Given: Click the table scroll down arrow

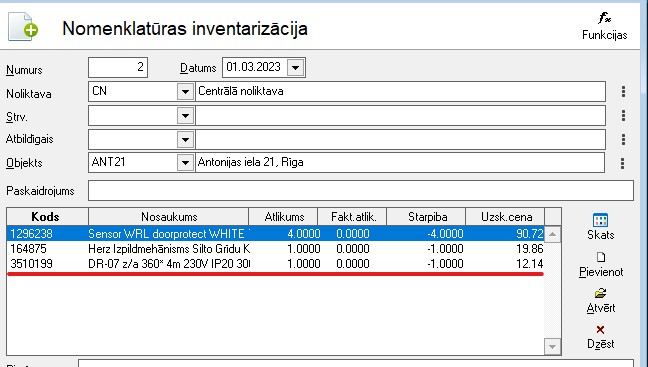Looking at the screenshot, I should click(553, 346).
